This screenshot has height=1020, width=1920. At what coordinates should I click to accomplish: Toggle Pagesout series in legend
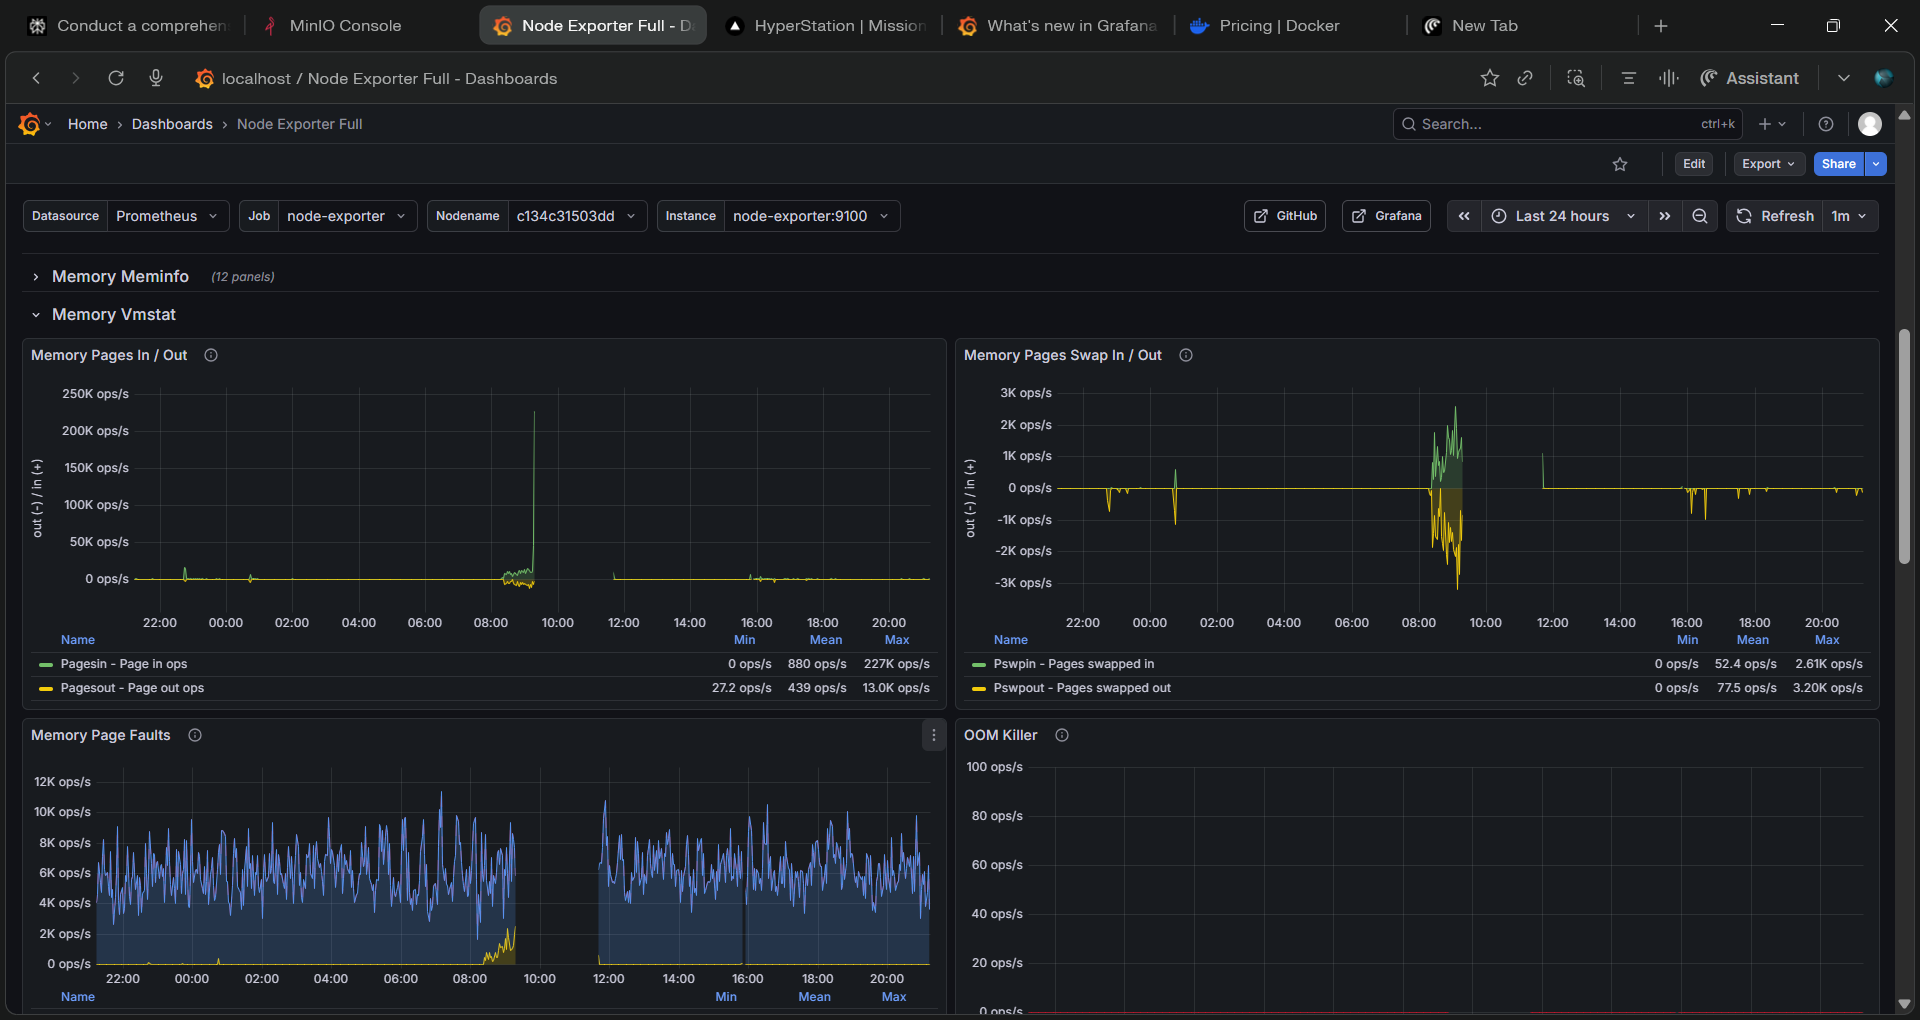coord(132,688)
